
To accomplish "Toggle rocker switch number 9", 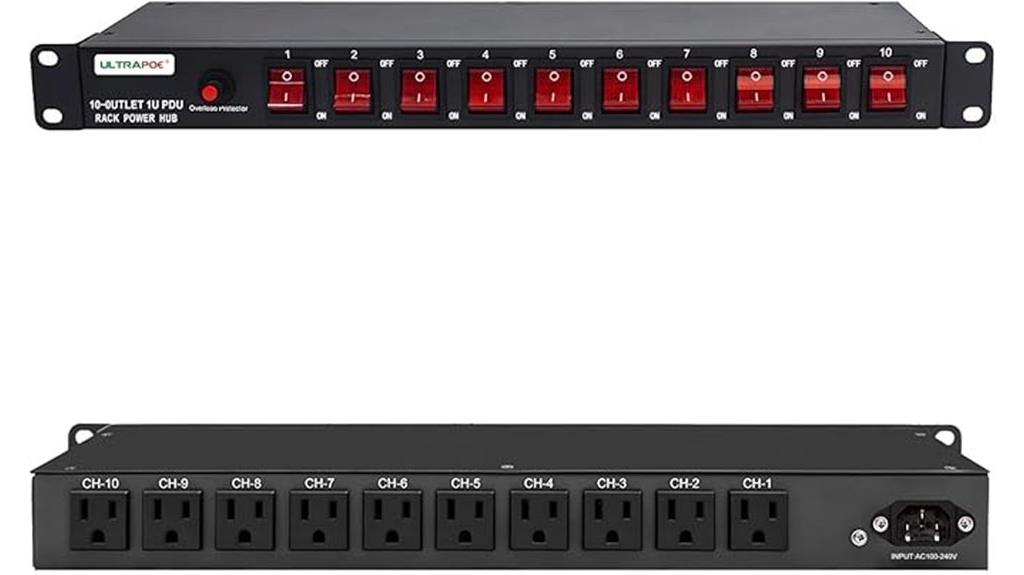I will click(822, 90).
